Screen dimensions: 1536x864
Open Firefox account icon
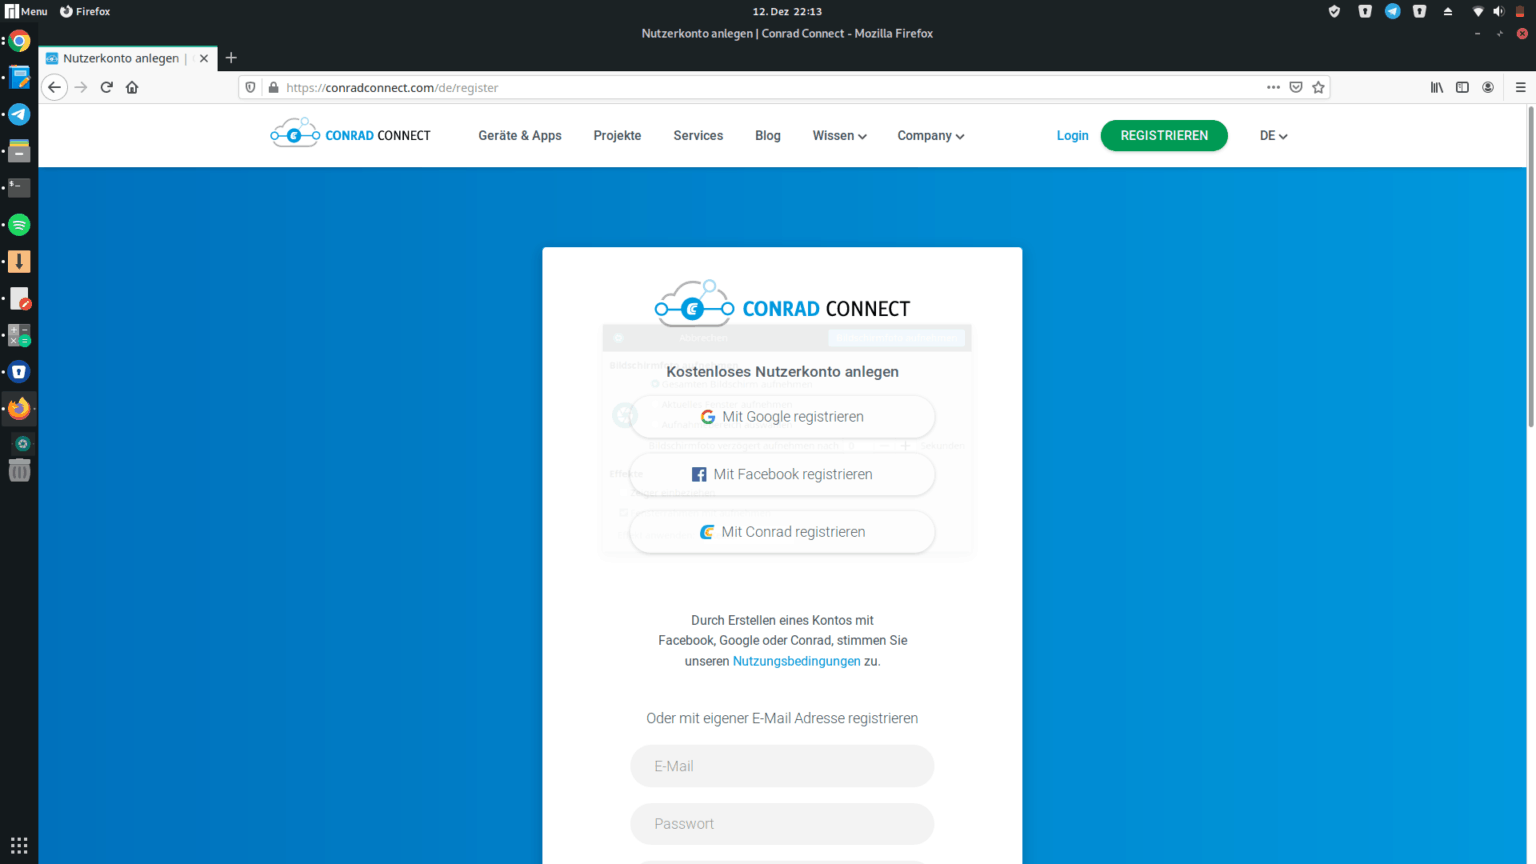tap(1488, 87)
